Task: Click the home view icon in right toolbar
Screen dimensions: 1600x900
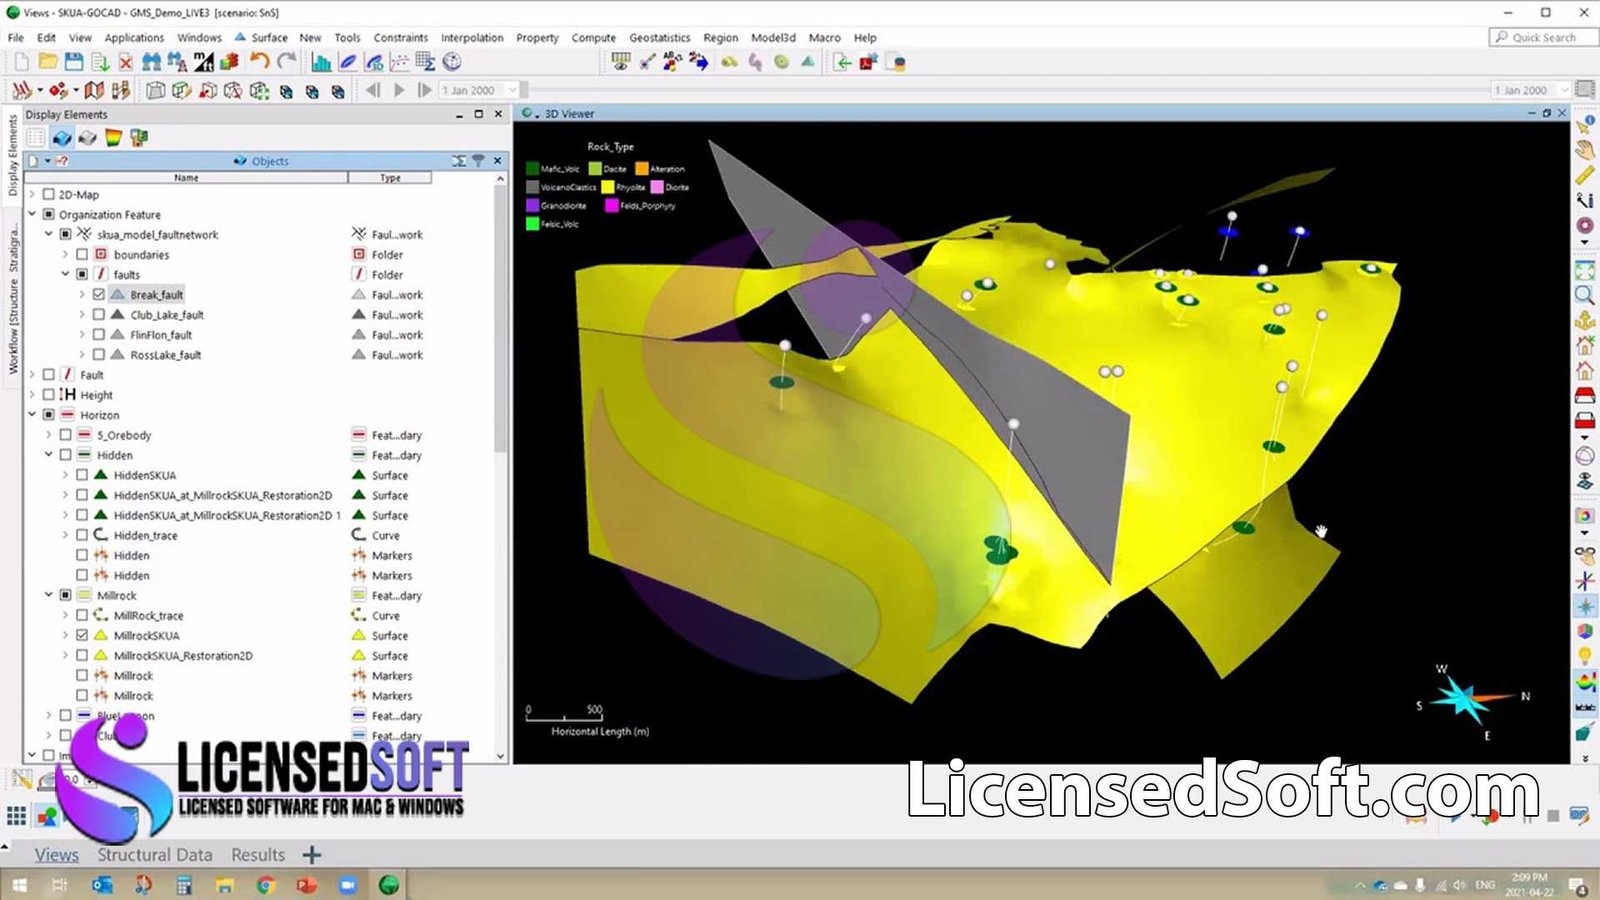Action: click(x=1584, y=371)
